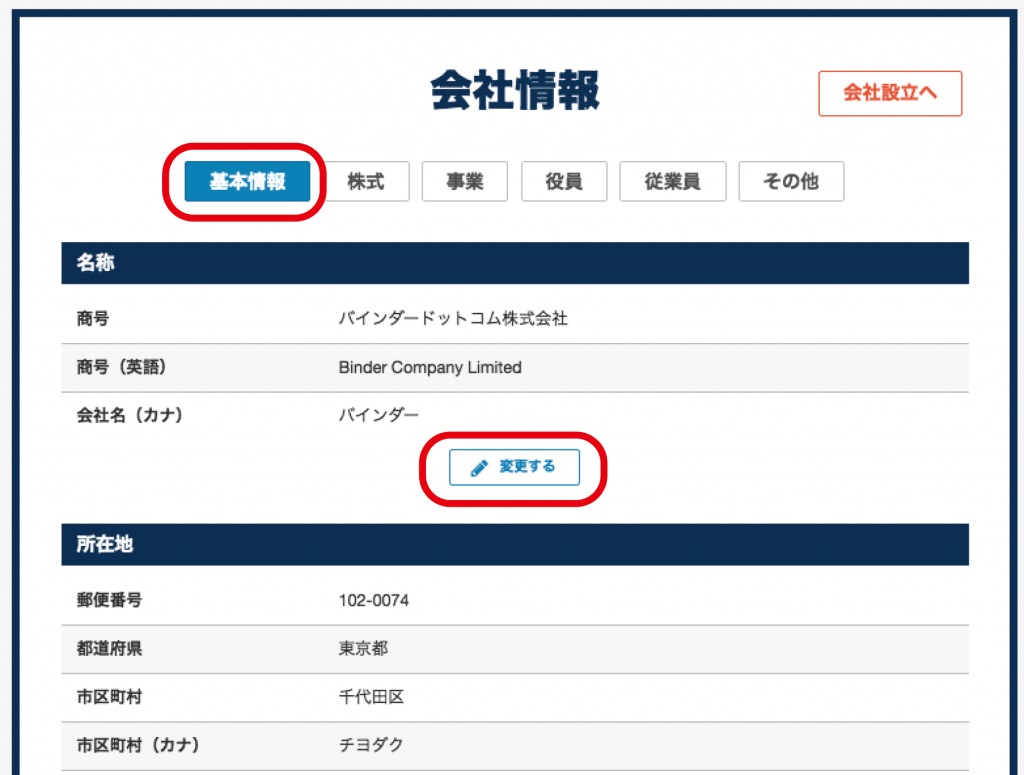
Task: Click the 郵便番号 row label
Action: (x=109, y=601)
